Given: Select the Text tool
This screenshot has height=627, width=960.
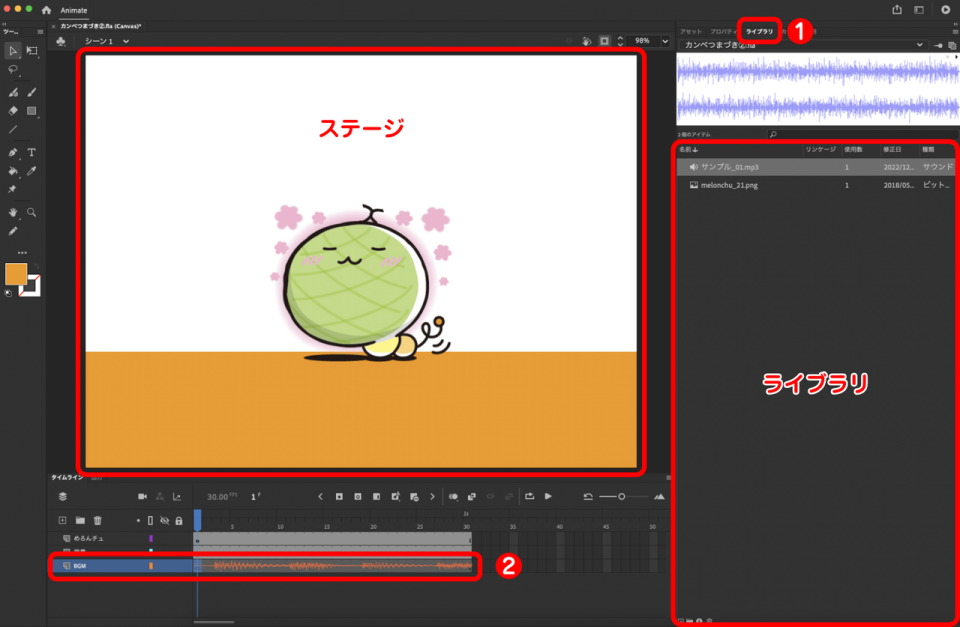Looking at the screenshot, I should click(x=32, y=152).
